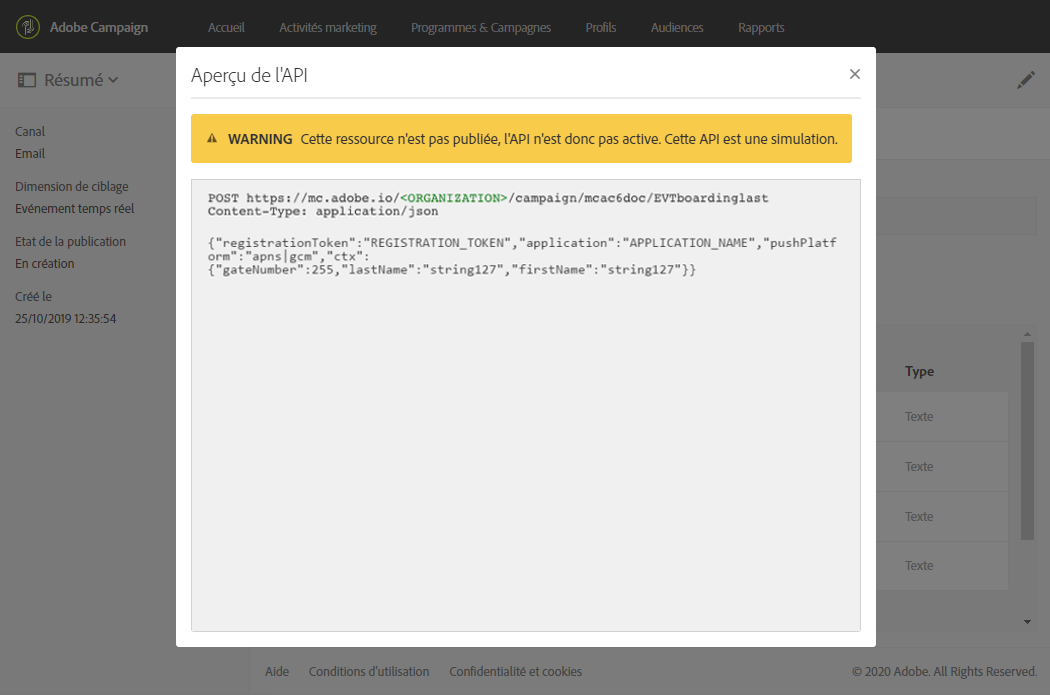Click the Canal label
The width and height of the screenshot is (1050, 695).
click(x=30, y=132)
